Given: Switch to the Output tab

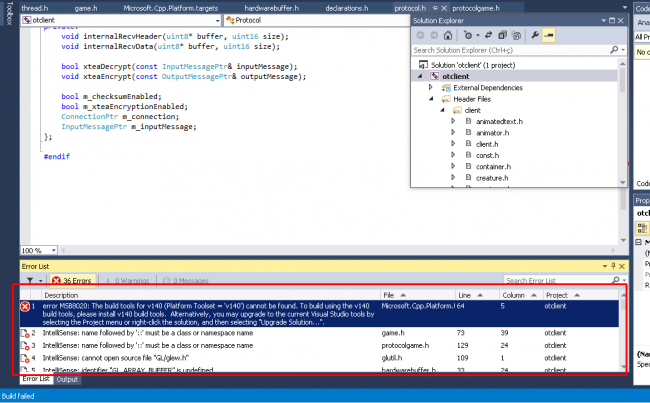Looking at the screenshot, I should coord(67,379).
